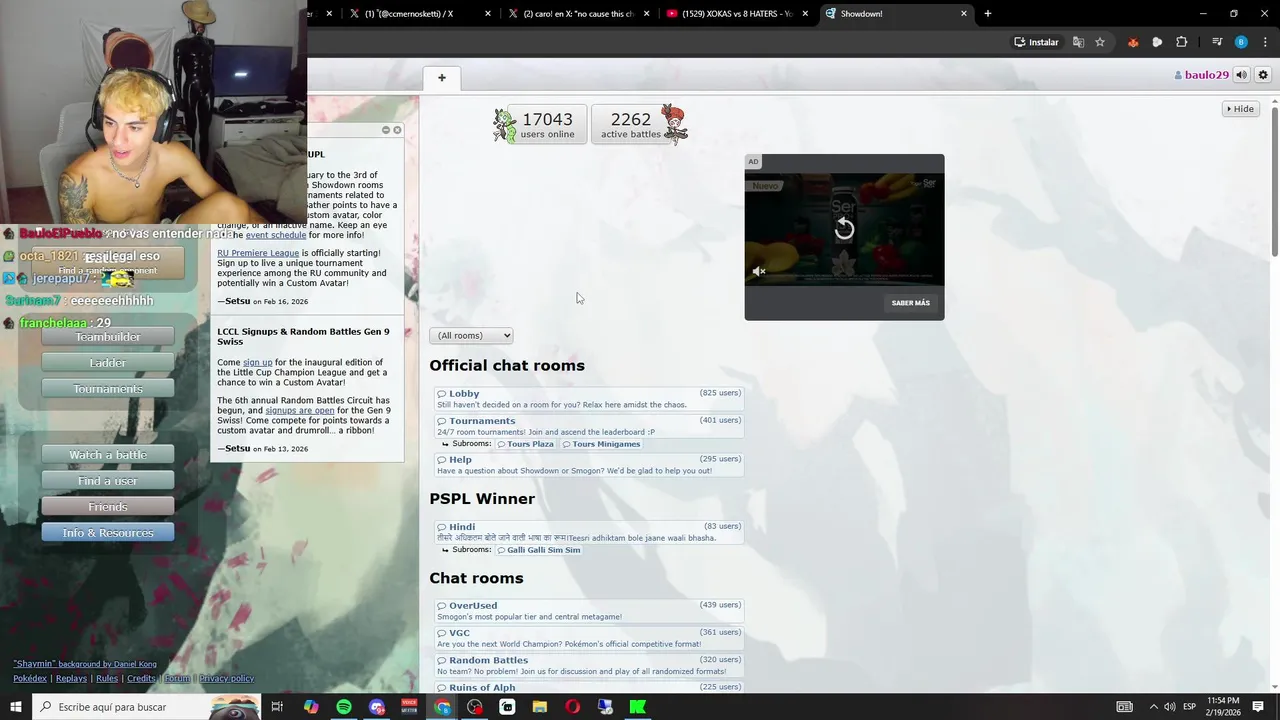This screenshot has width=1280, height=720.
Task: Join the Hindi chat room
Action: tap(589, 532)
